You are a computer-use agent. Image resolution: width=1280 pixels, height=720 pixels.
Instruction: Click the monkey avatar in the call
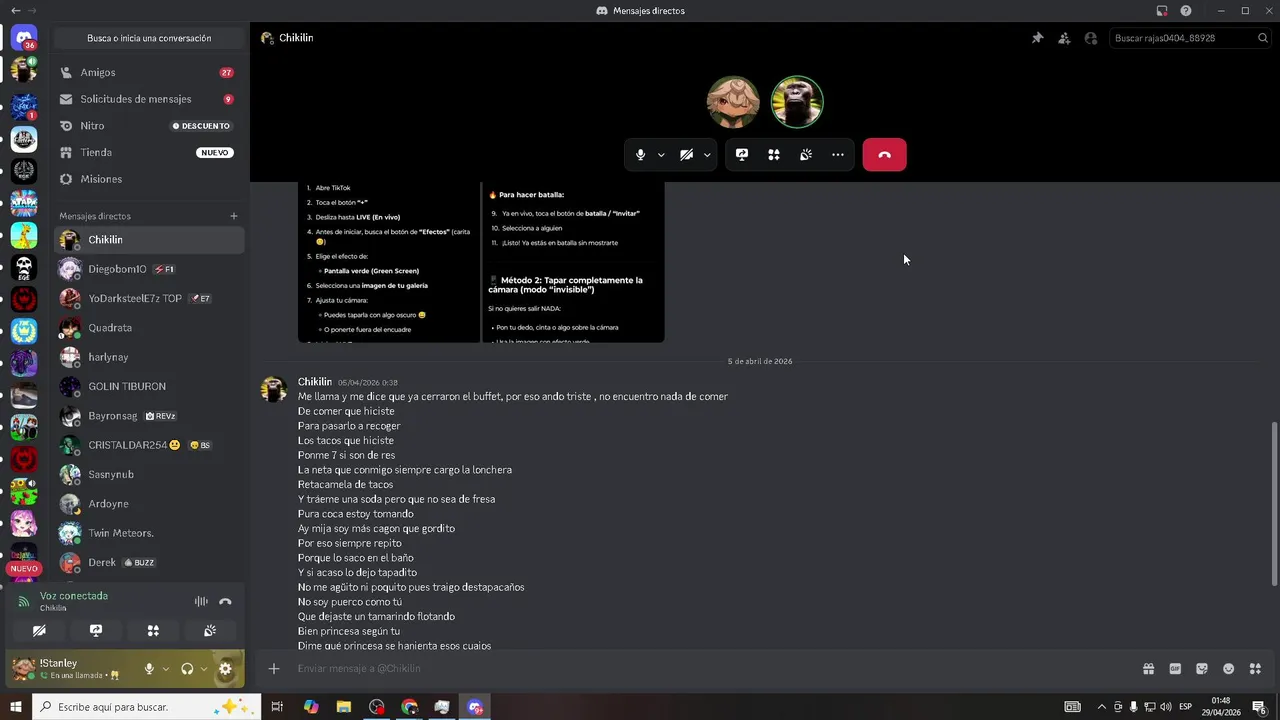tap(797, 102)
